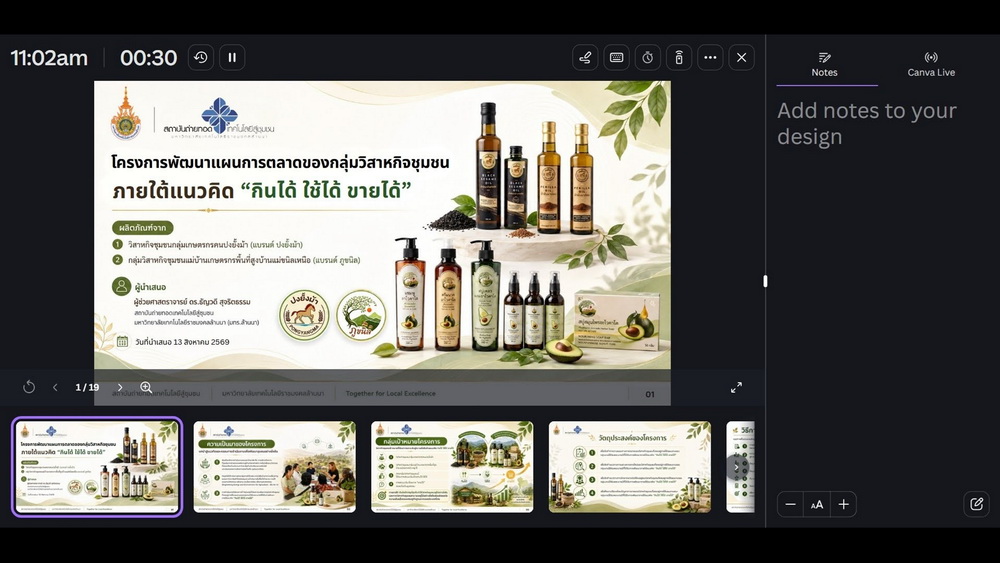Click the notes area placeholder text
This screenshot has height=563, width=1000.
pyautogui.click(x=867, y=123)
